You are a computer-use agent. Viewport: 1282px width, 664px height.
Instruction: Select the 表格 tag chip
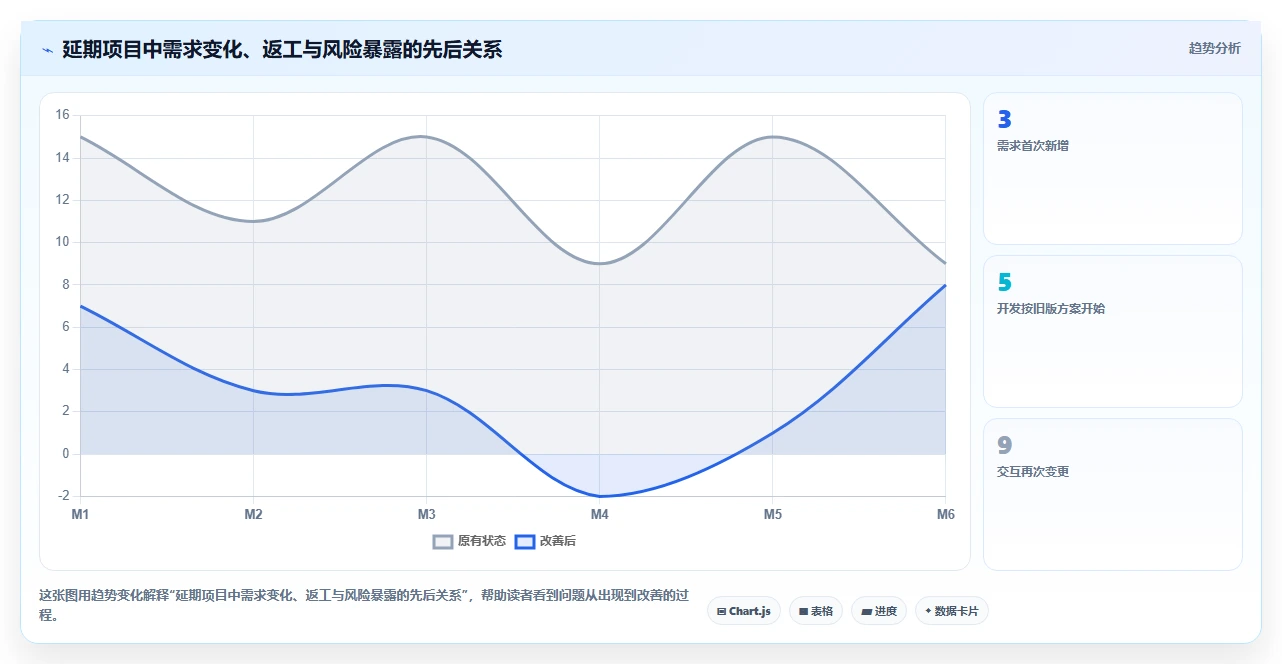[x=816, y=611]
